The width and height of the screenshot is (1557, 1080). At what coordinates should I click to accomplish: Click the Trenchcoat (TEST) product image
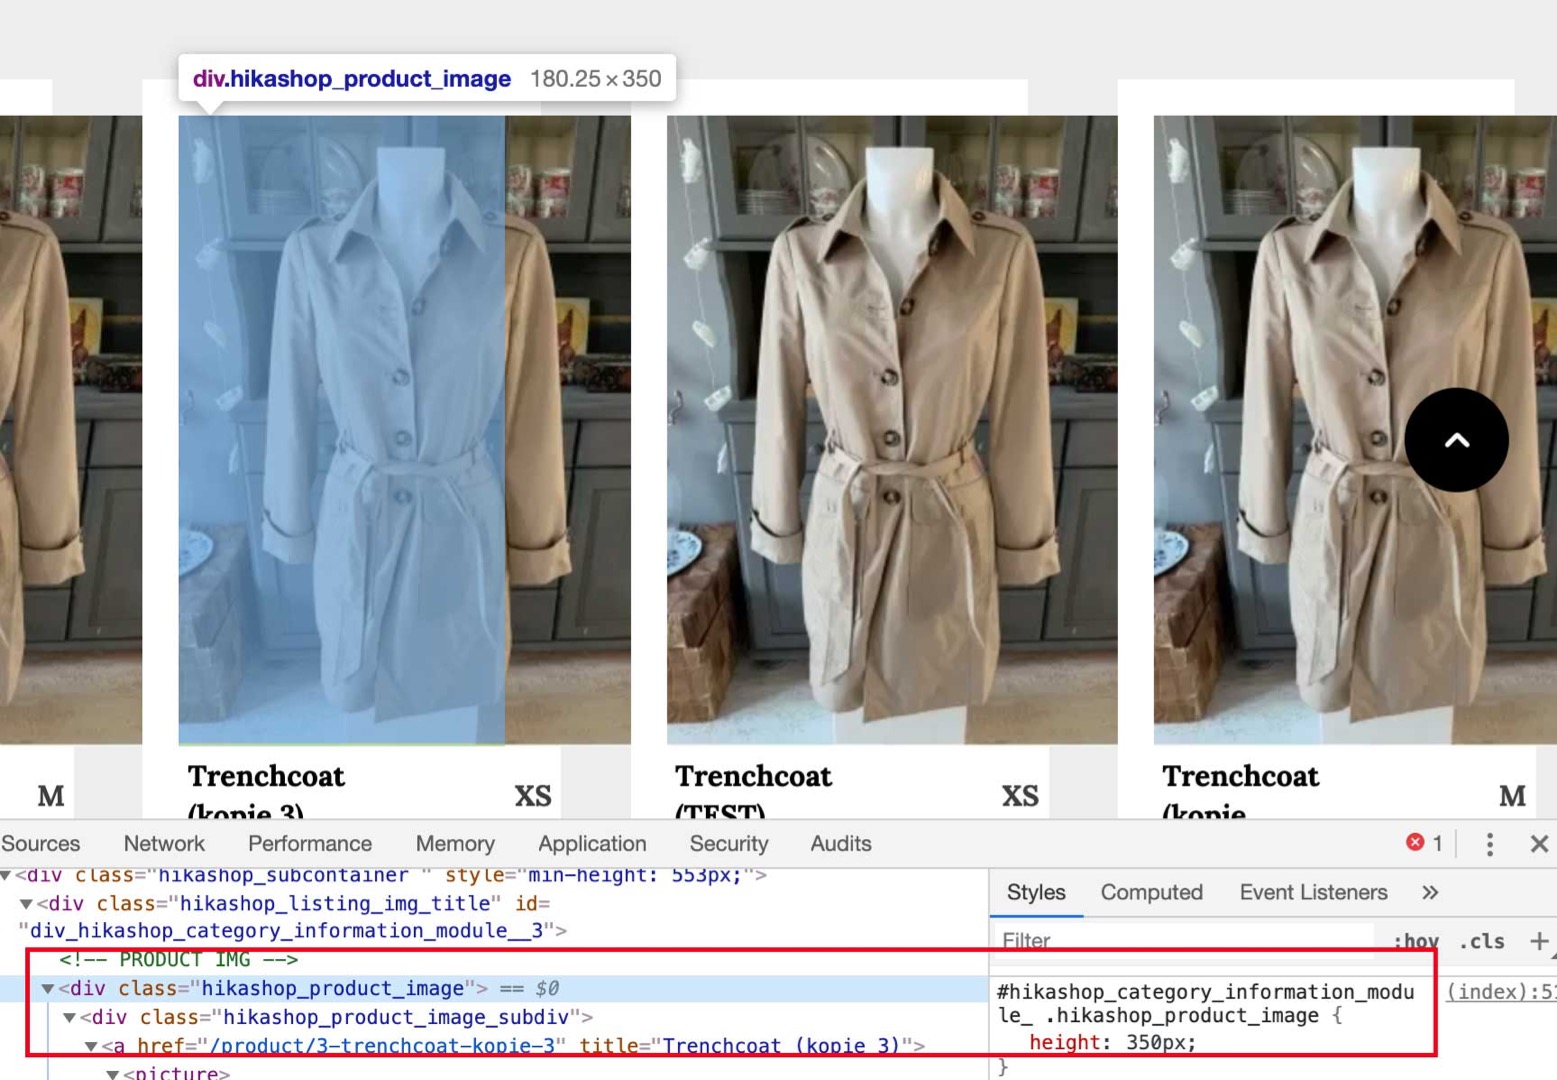click(x=891, y=430)
